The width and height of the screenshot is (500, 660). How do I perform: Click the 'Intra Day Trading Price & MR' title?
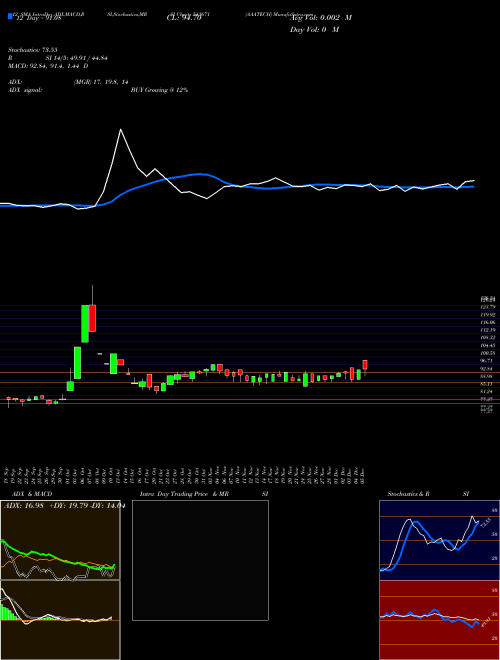[185, 494]
